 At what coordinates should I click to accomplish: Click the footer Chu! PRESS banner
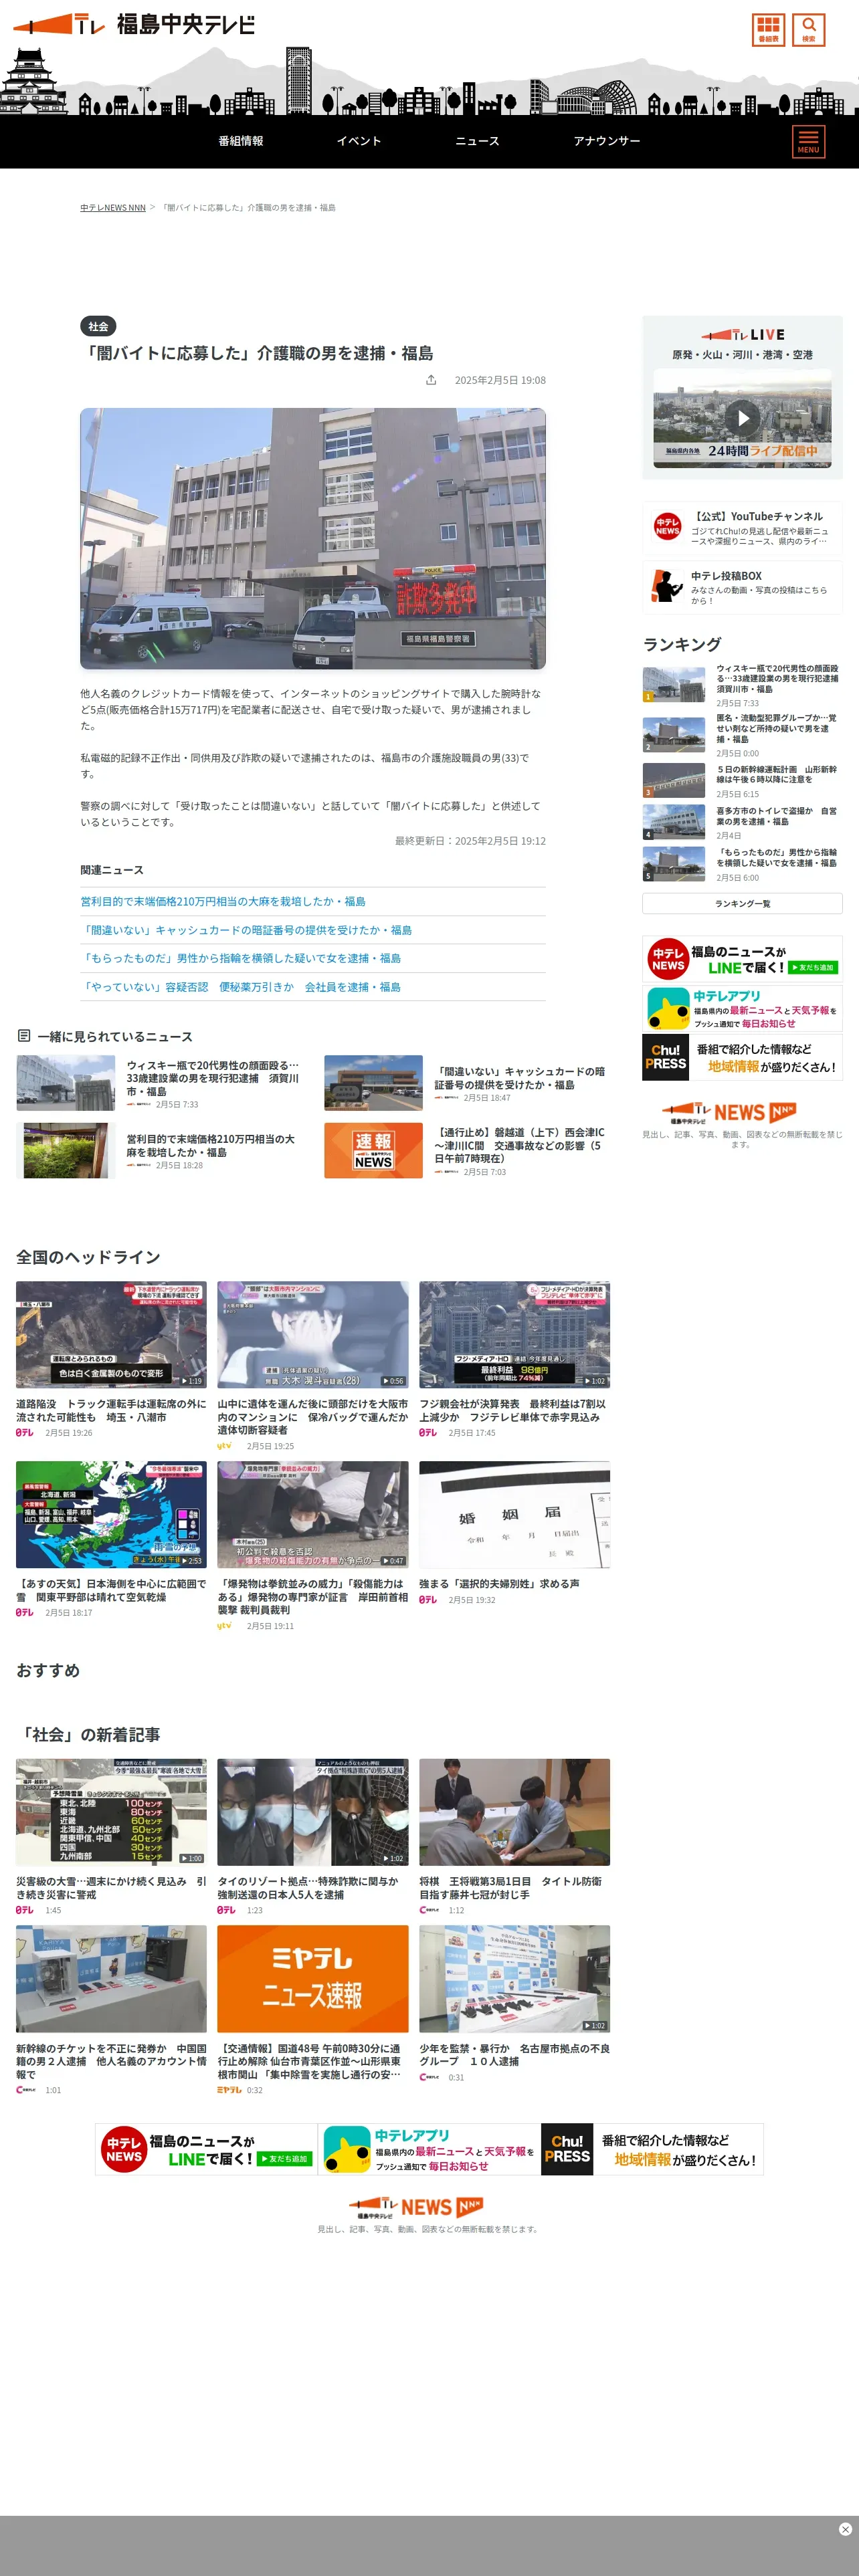point(652,2149)
